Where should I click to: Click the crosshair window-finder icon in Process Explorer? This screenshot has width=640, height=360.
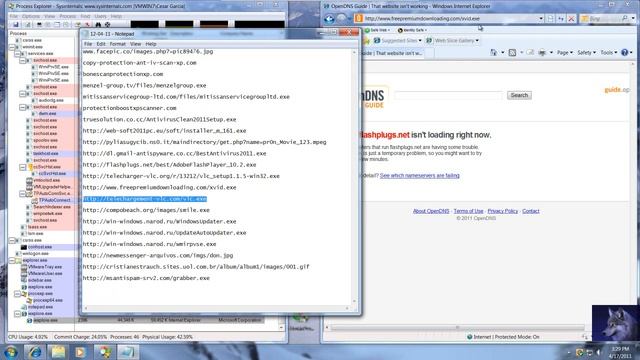pos(108,24)
